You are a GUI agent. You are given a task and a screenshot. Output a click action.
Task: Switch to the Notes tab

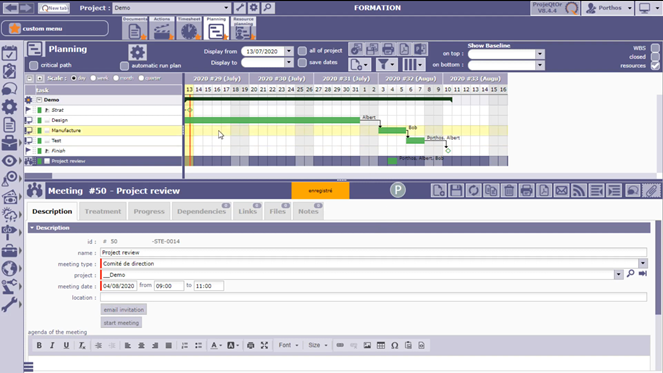tap(308, 211)
